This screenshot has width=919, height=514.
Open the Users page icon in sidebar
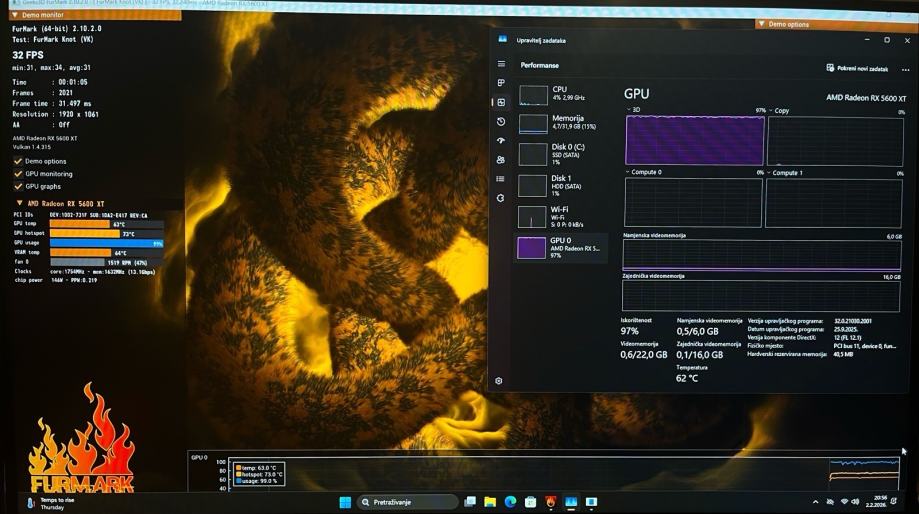click(501, 159)
